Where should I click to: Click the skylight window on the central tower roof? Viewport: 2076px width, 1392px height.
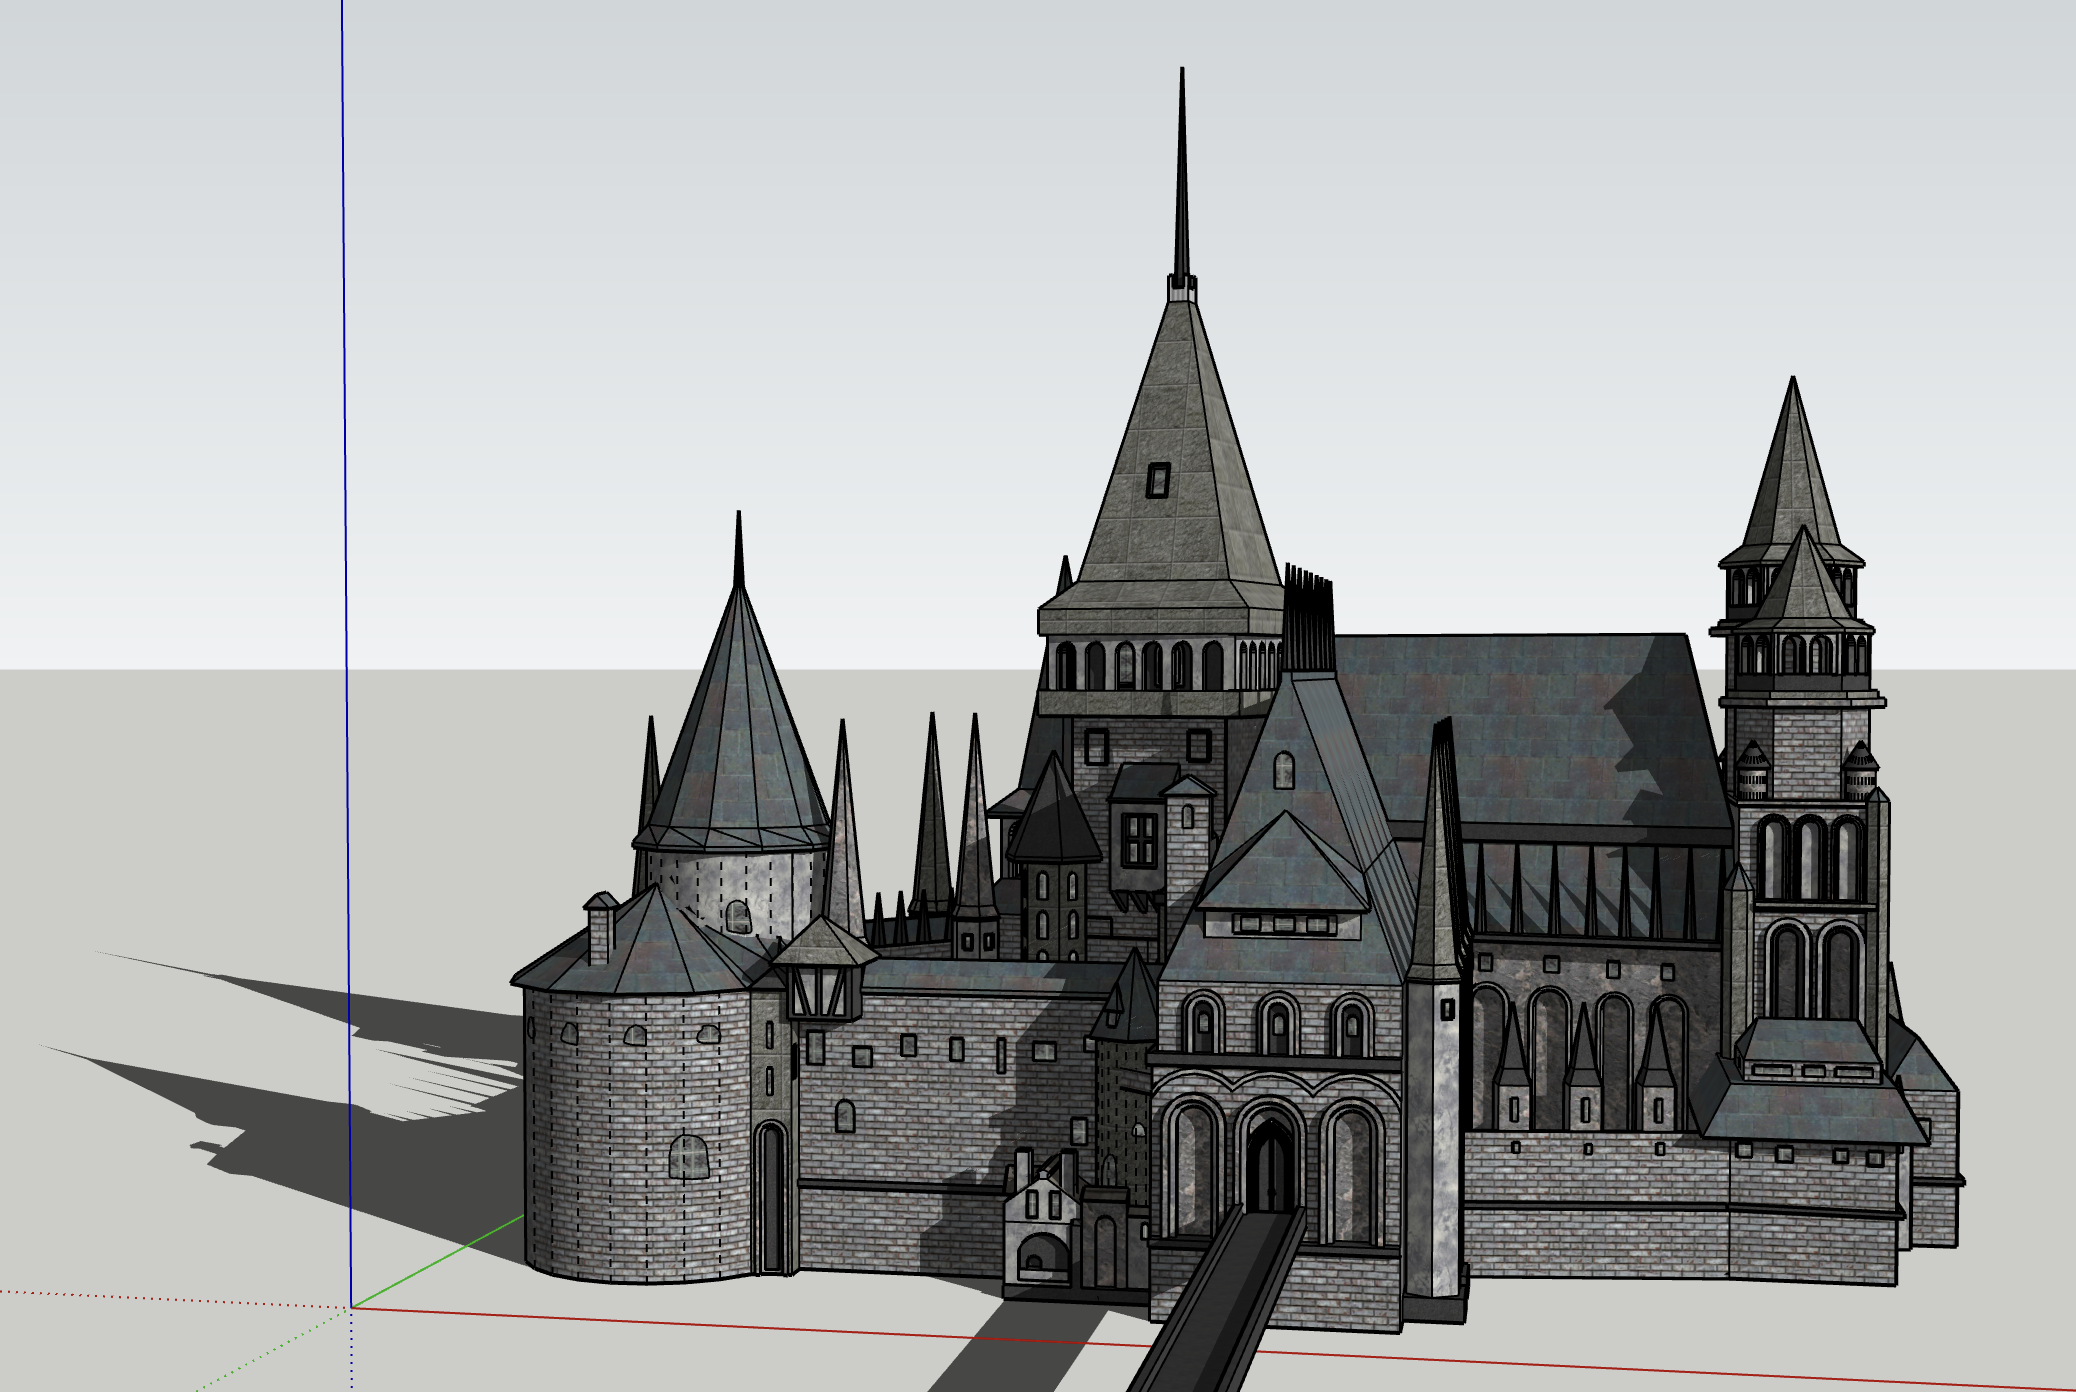tap(1158, 480)
